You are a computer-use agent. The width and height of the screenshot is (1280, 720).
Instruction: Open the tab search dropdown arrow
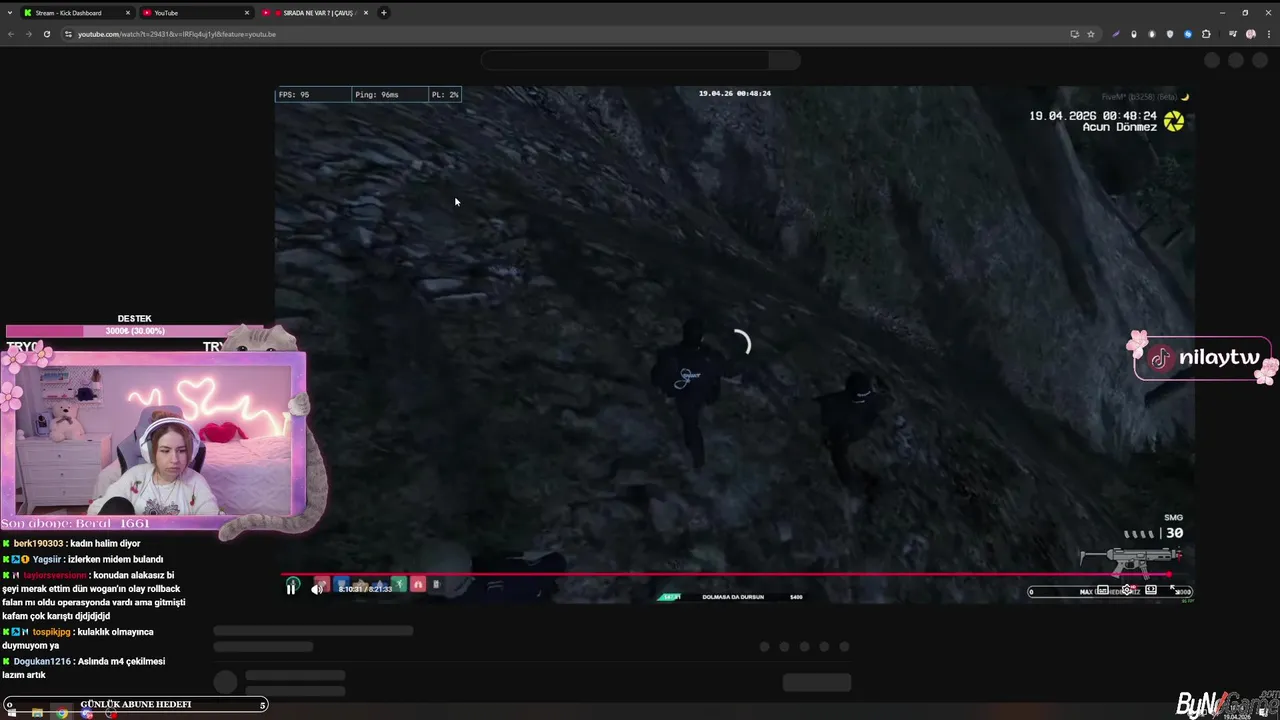coord(9,13)
